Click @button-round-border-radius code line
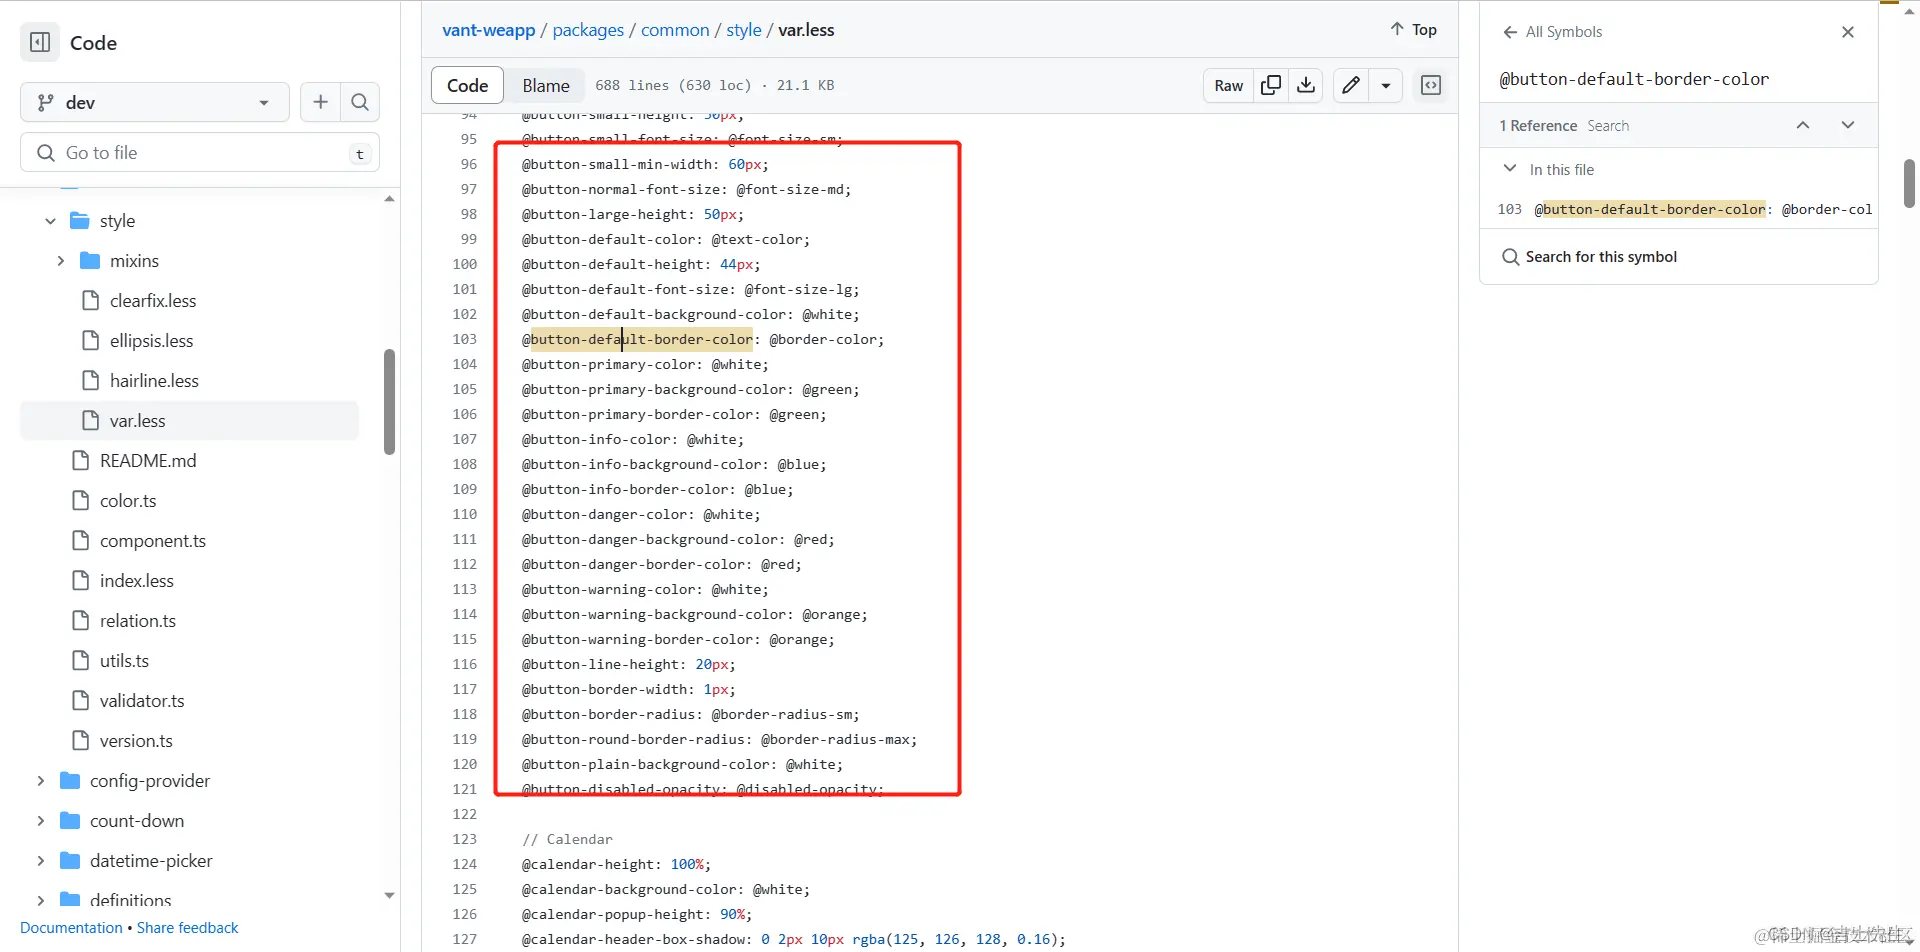 point(719,739)
